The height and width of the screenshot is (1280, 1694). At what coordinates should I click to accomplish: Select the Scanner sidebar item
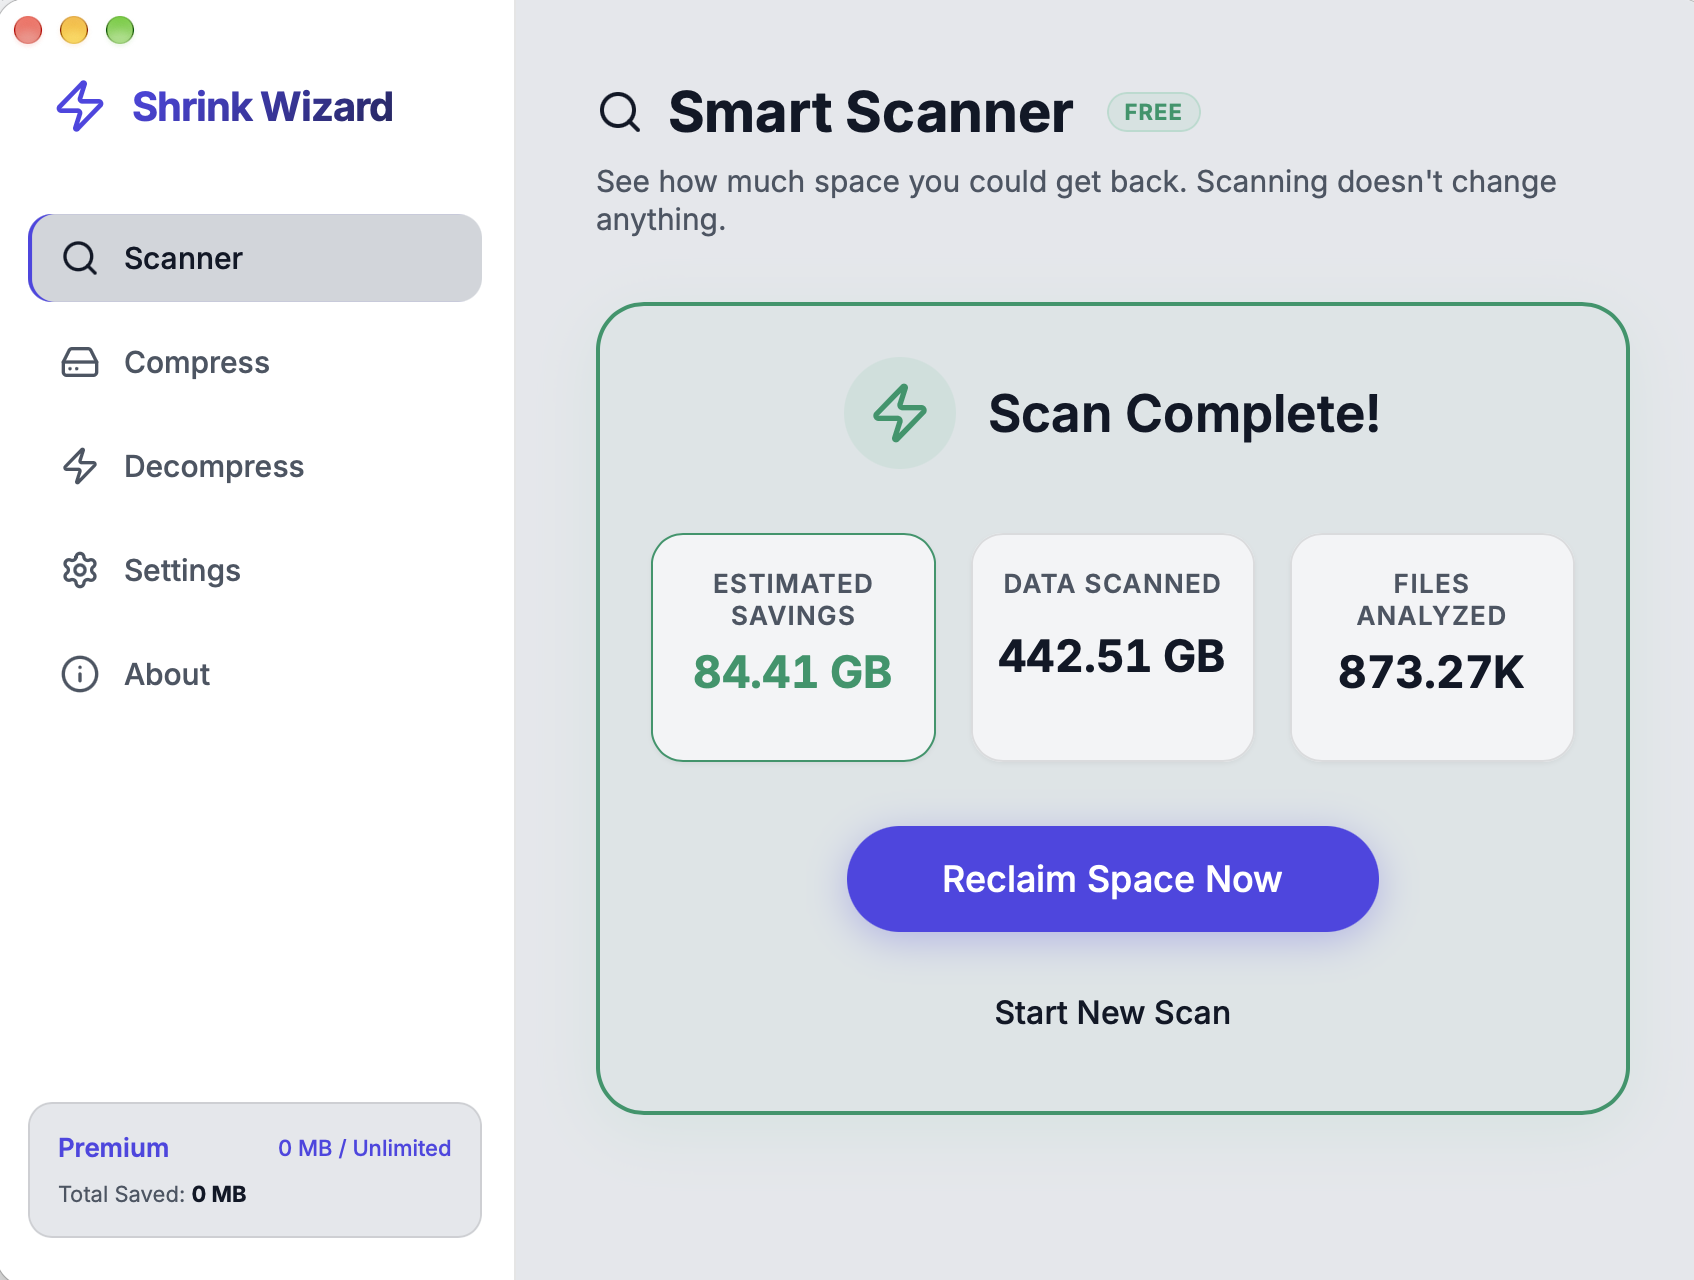[255, 258]
